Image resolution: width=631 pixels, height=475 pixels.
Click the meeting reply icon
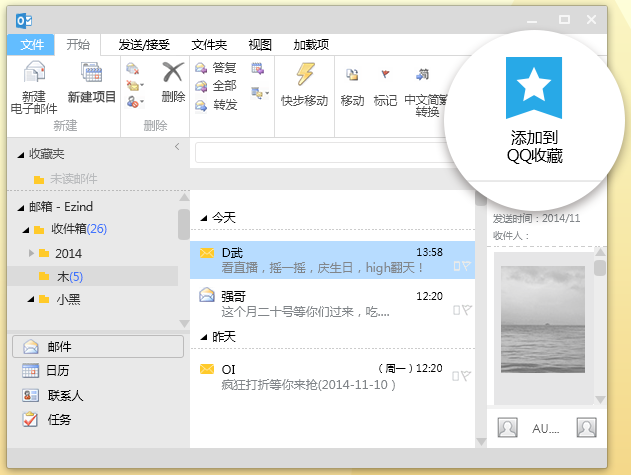click(x=258, y=69)
